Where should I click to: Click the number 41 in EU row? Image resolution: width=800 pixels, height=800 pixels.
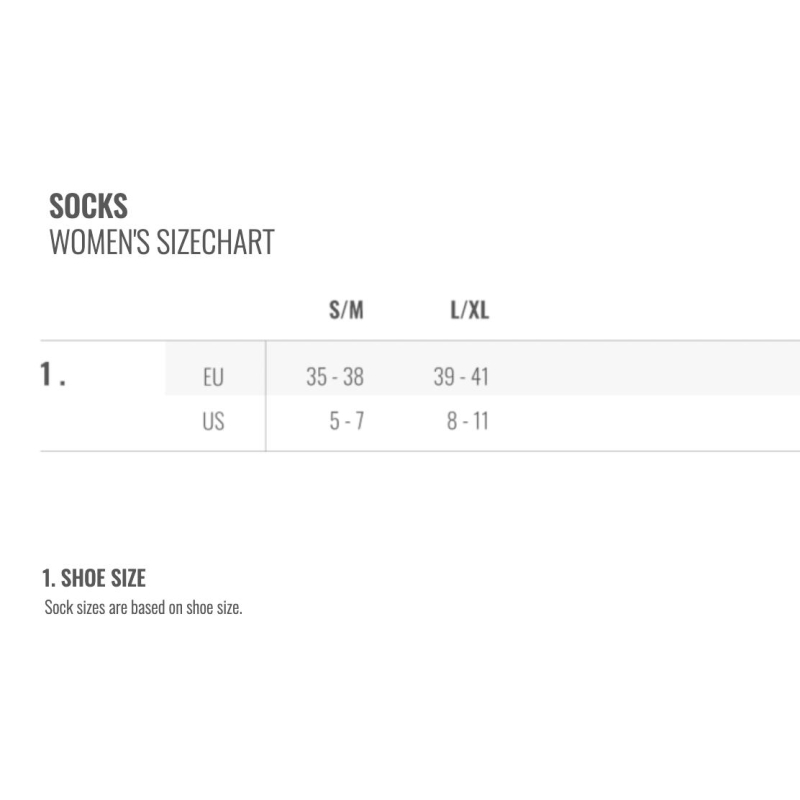(x=480, y=377)
